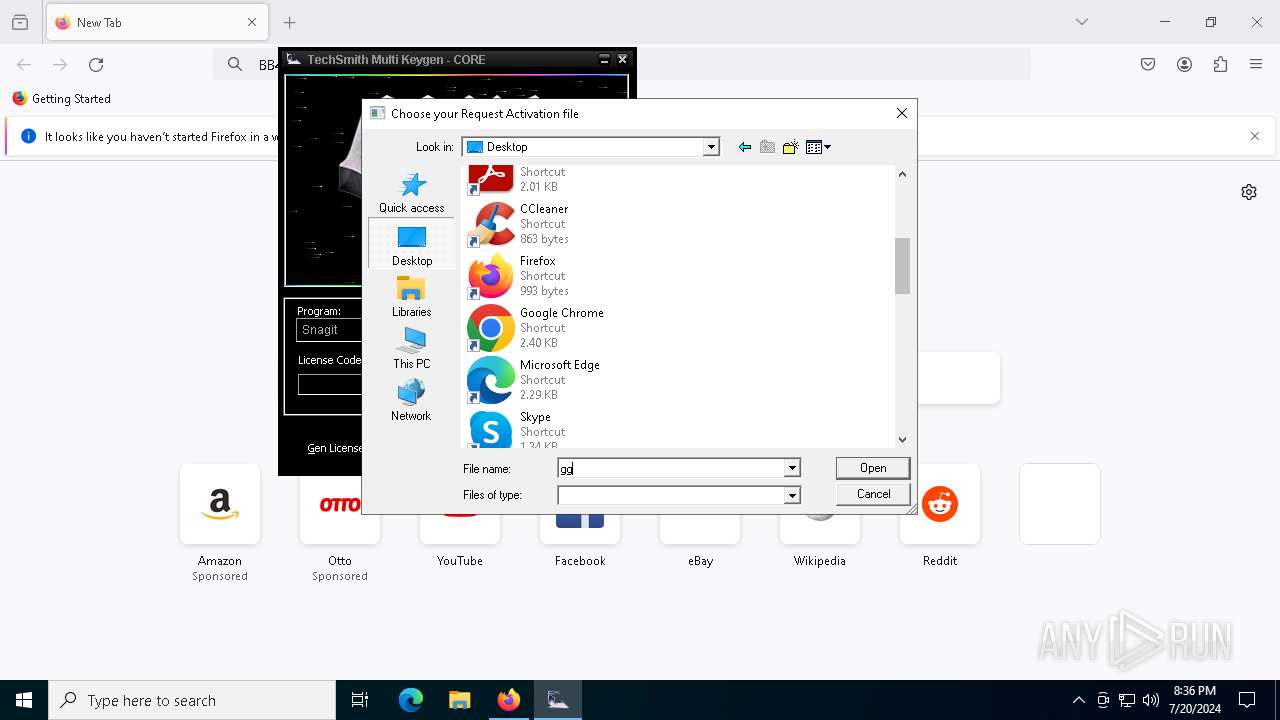Show hidden tray icons chevron
This screenshot has height=720, width=1280.
coord(1078,700)
